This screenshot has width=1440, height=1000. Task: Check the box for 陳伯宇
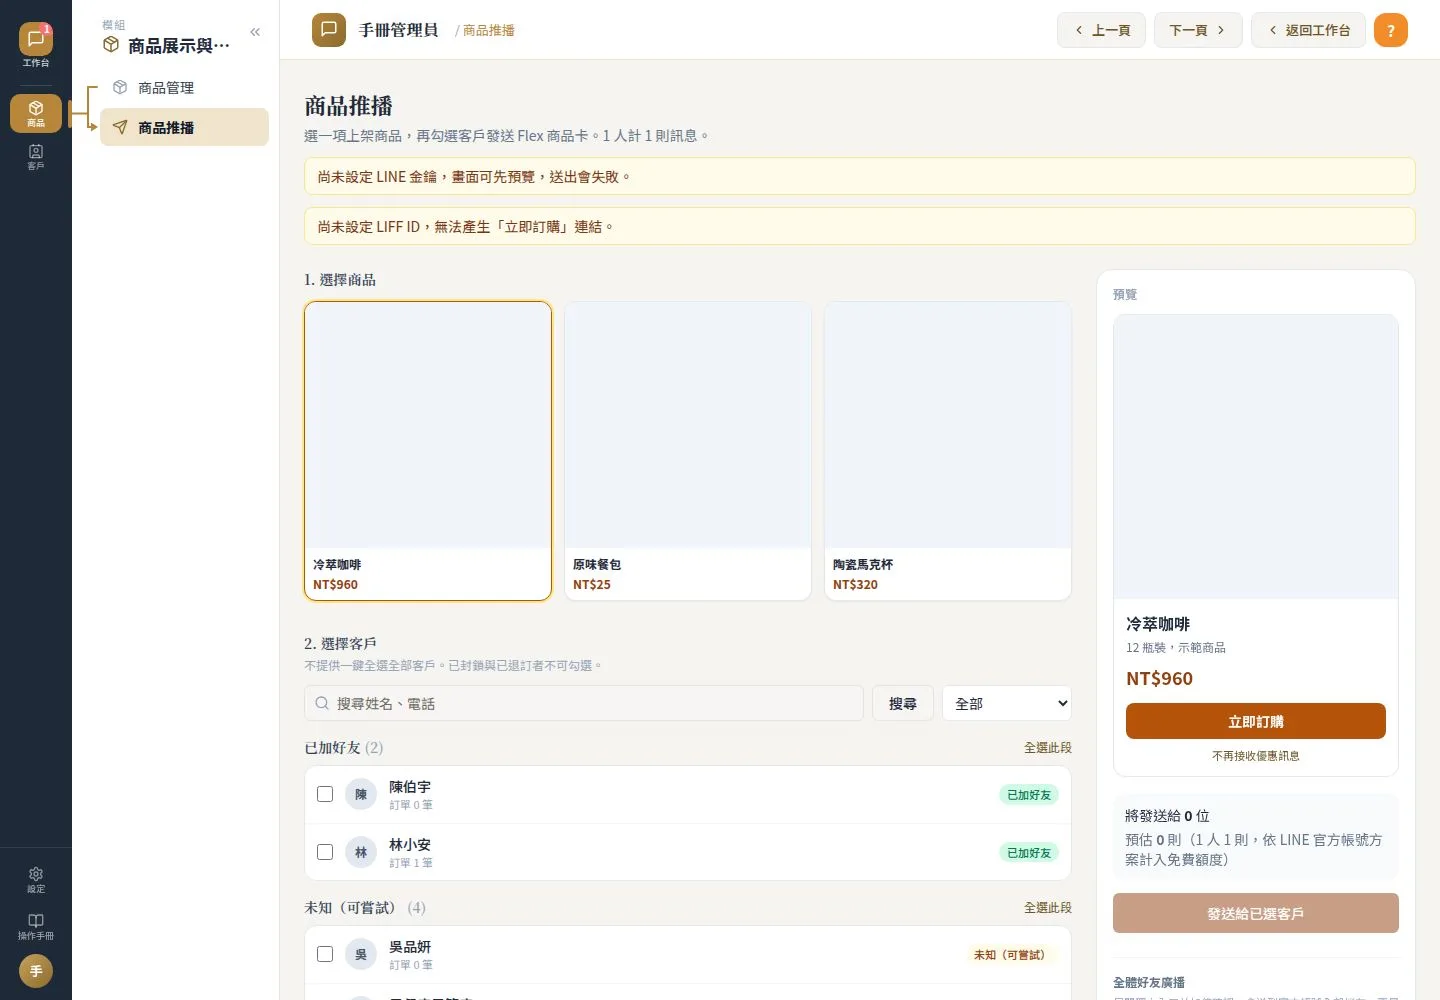pyautogui.click(x=325, y=794)
